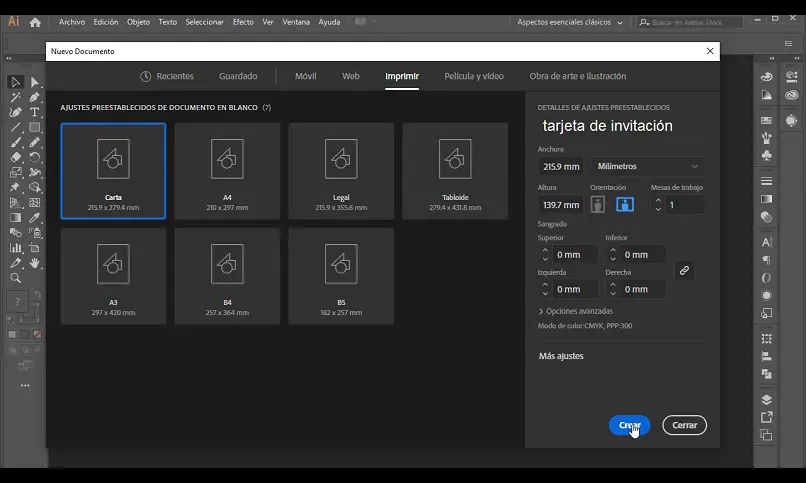Pick the Zoom magnifier tool
The height and width of the screenshot is (483, 806).
click(x=15, y=278)
